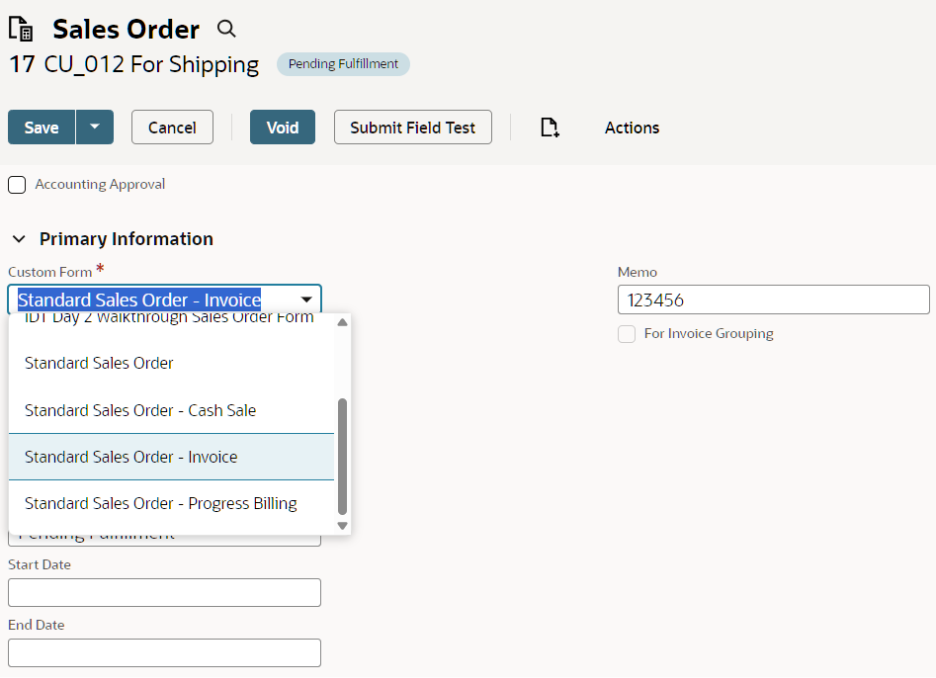Select Standard Sales Order - Cash Sale

pos(171,411)
